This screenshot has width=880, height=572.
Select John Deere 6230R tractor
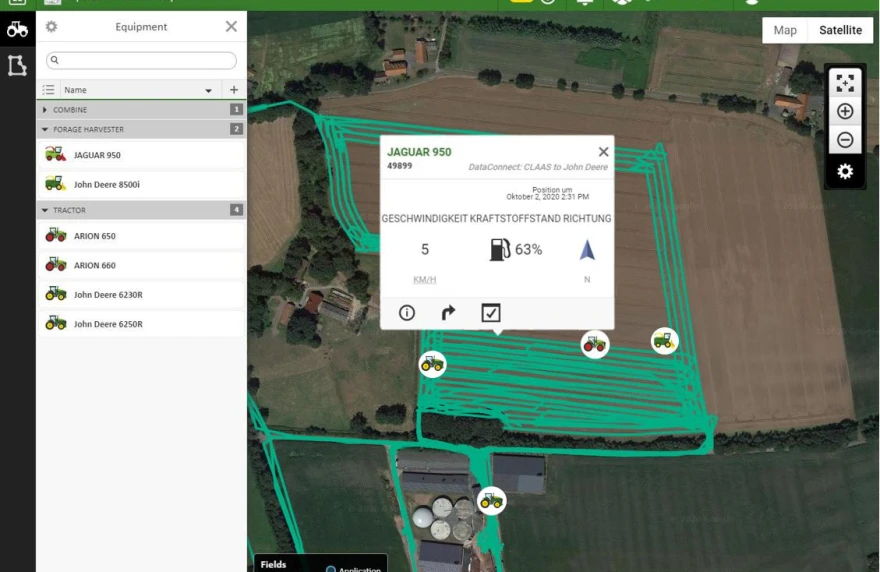click(x=141, y=294)
